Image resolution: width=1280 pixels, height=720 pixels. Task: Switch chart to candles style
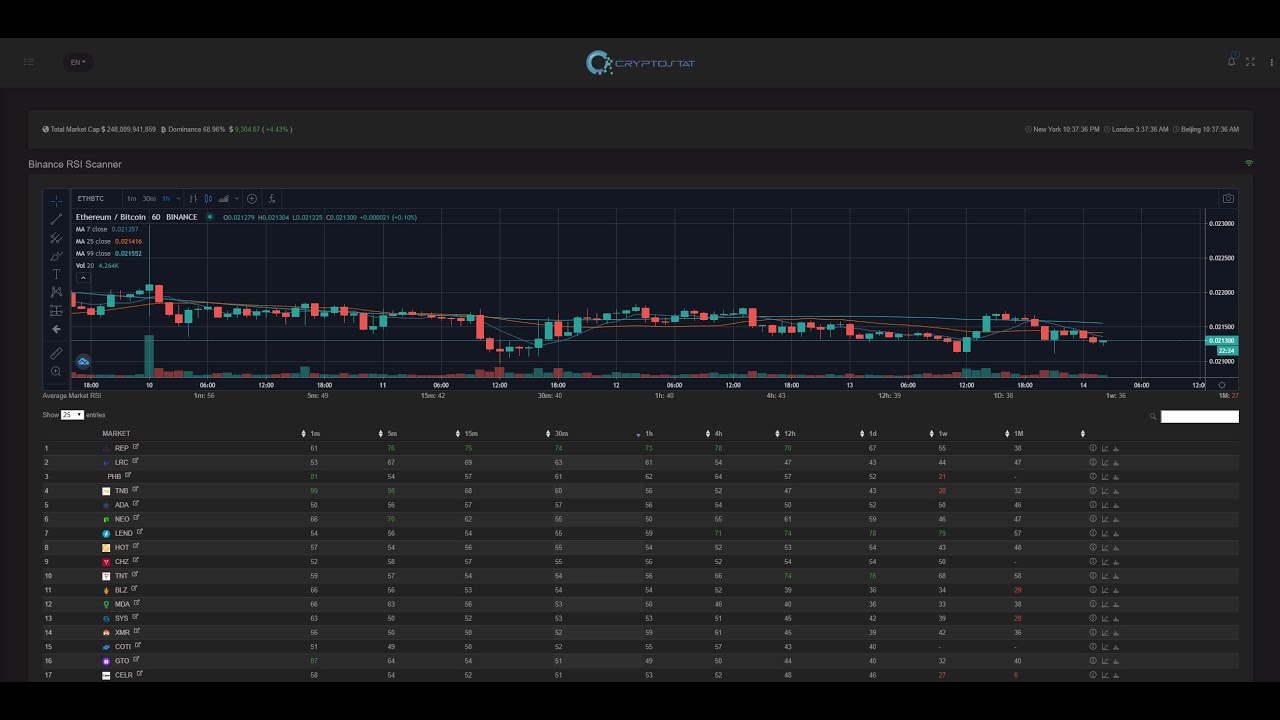click(208, 199)
